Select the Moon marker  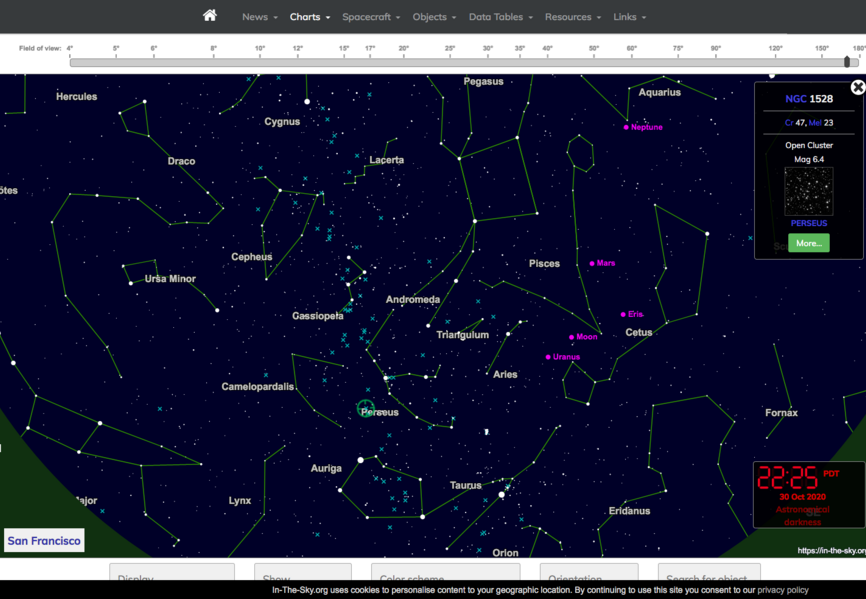(571, 337)
